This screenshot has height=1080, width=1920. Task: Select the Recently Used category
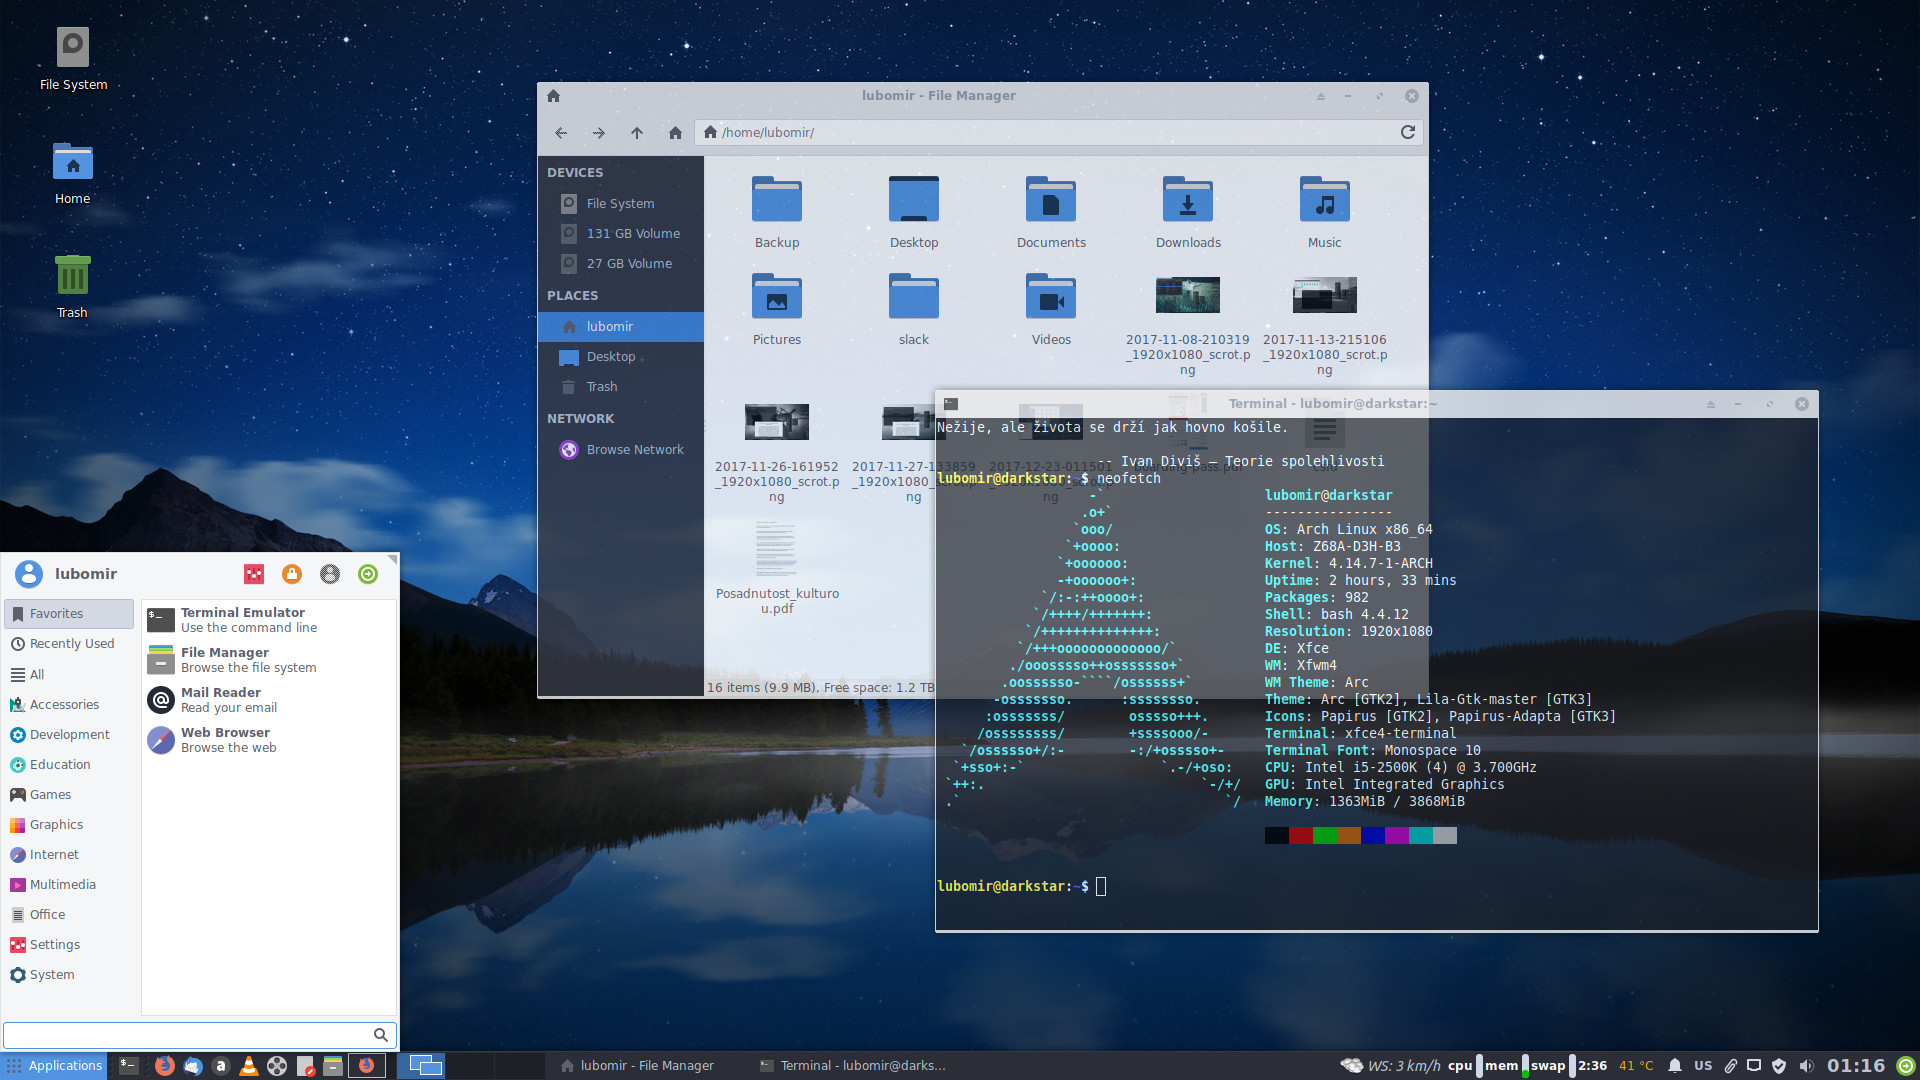pos(69,644)
